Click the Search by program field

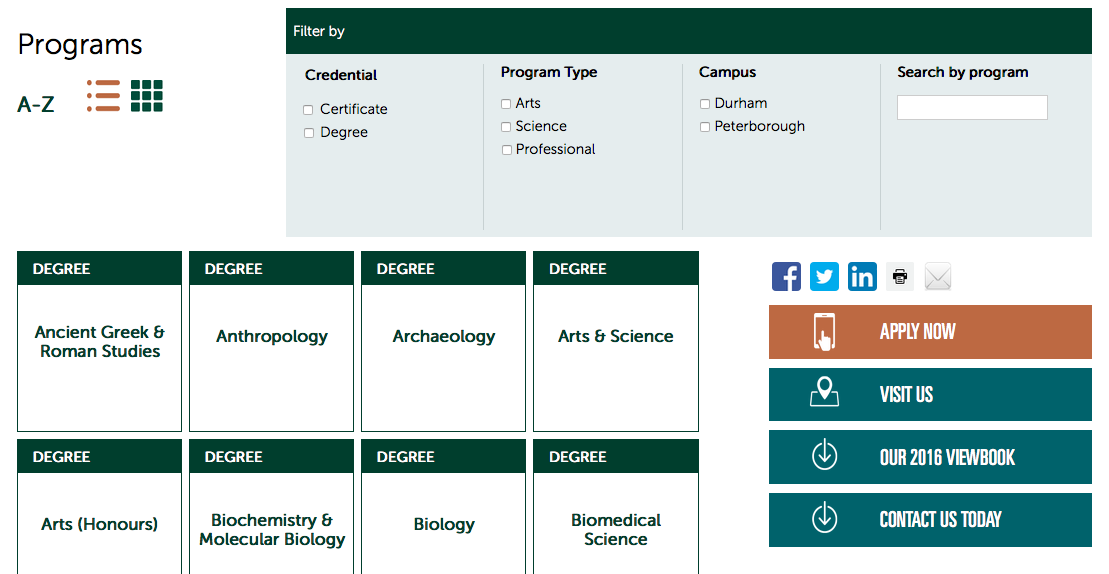click(x=972, y=108)
